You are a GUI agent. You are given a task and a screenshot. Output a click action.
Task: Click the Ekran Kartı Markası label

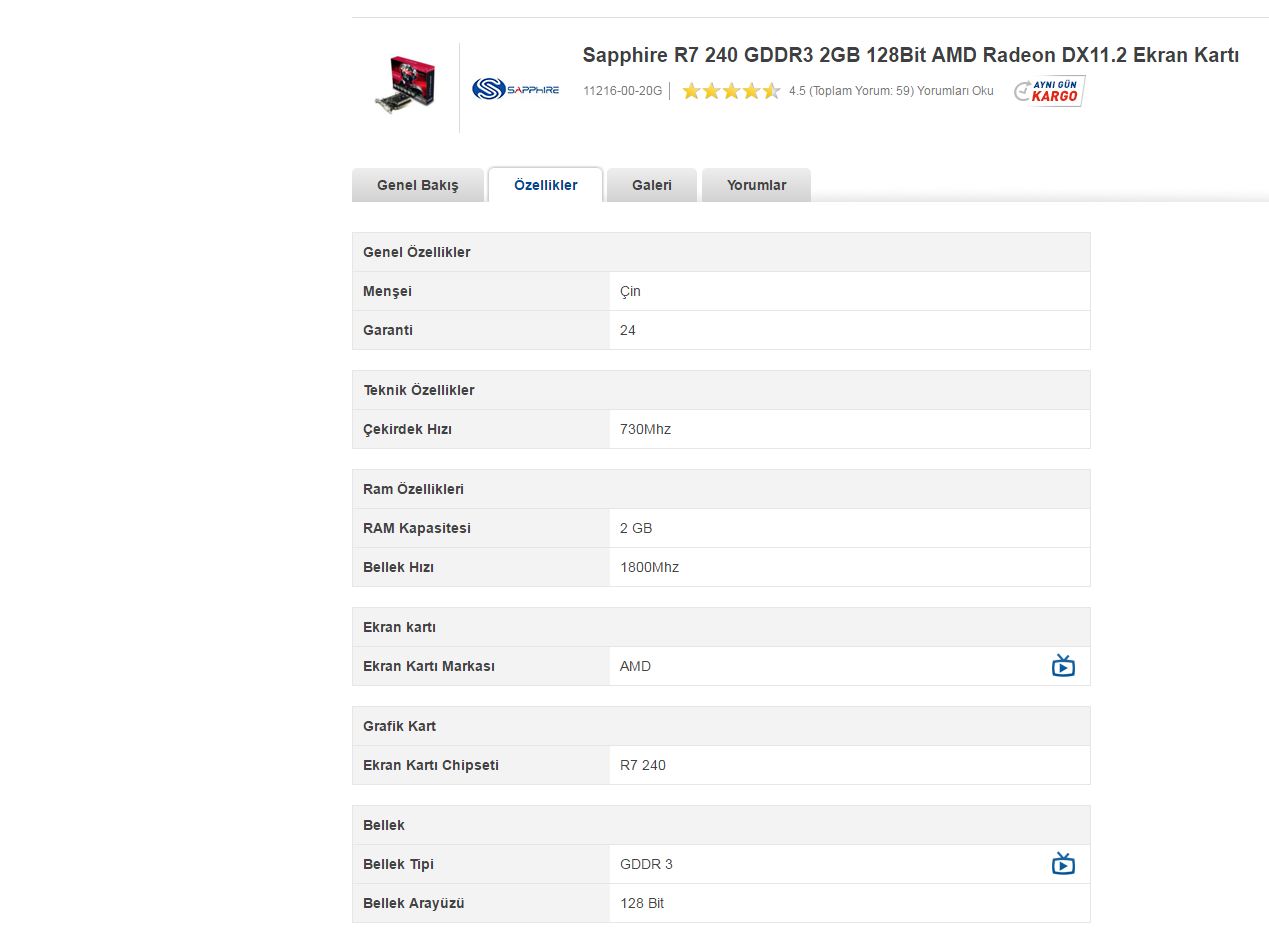coord(429,666)
